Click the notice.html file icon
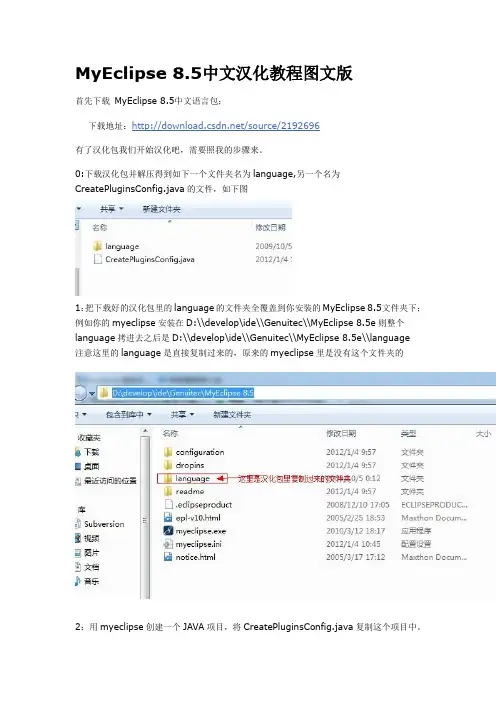496x702 pixels. tap(168, 557)
